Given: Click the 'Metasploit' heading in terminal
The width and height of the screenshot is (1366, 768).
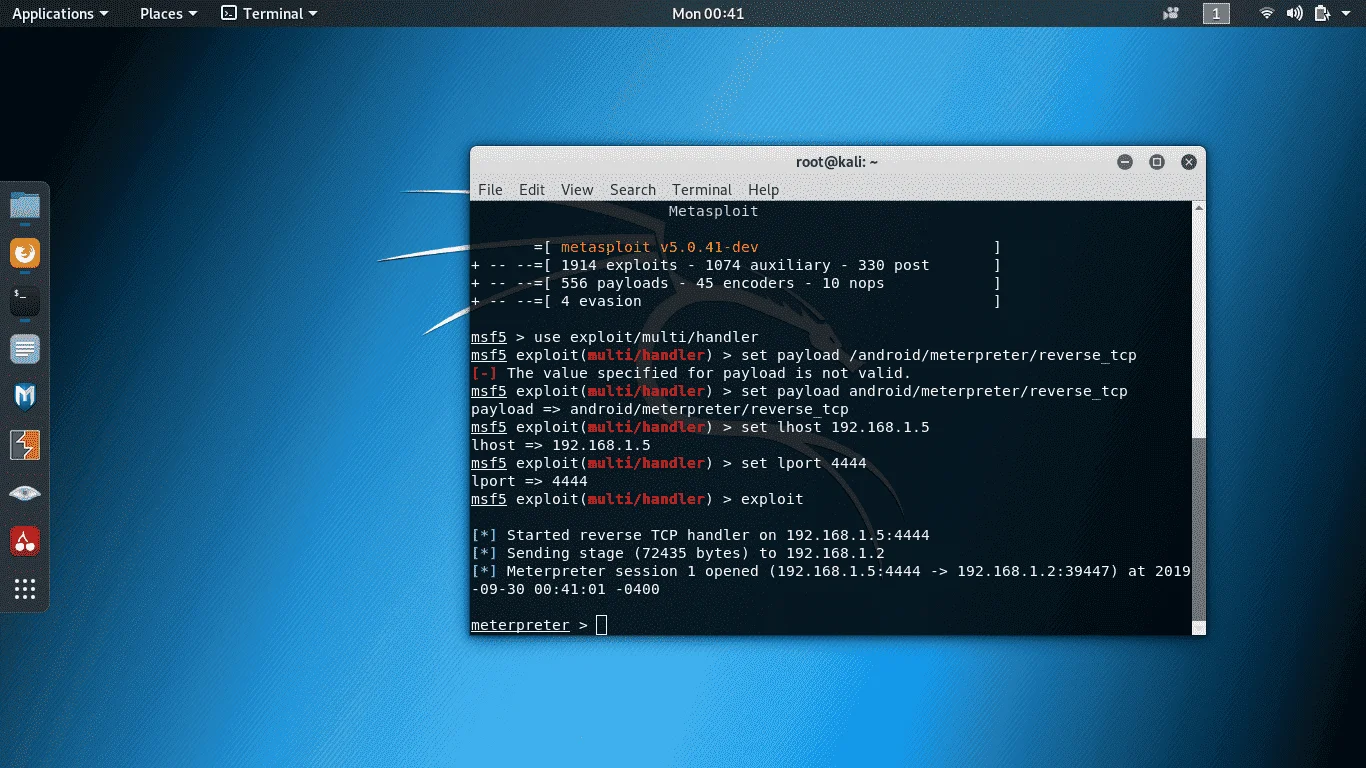Looking at the screenshot, I should coord(713,211).
